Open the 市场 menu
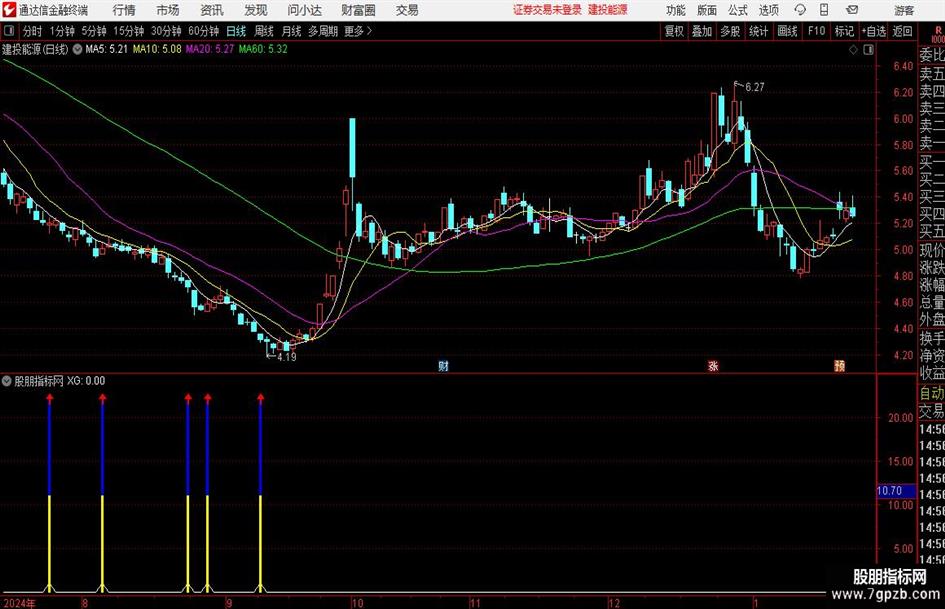Viewport: 945px width, 609px height. coord(168,10)
